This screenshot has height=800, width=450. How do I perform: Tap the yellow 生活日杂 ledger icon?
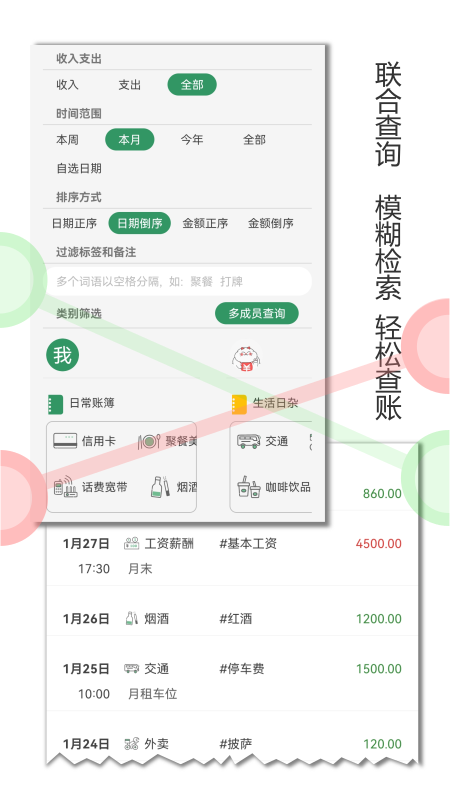coord(239,404)
